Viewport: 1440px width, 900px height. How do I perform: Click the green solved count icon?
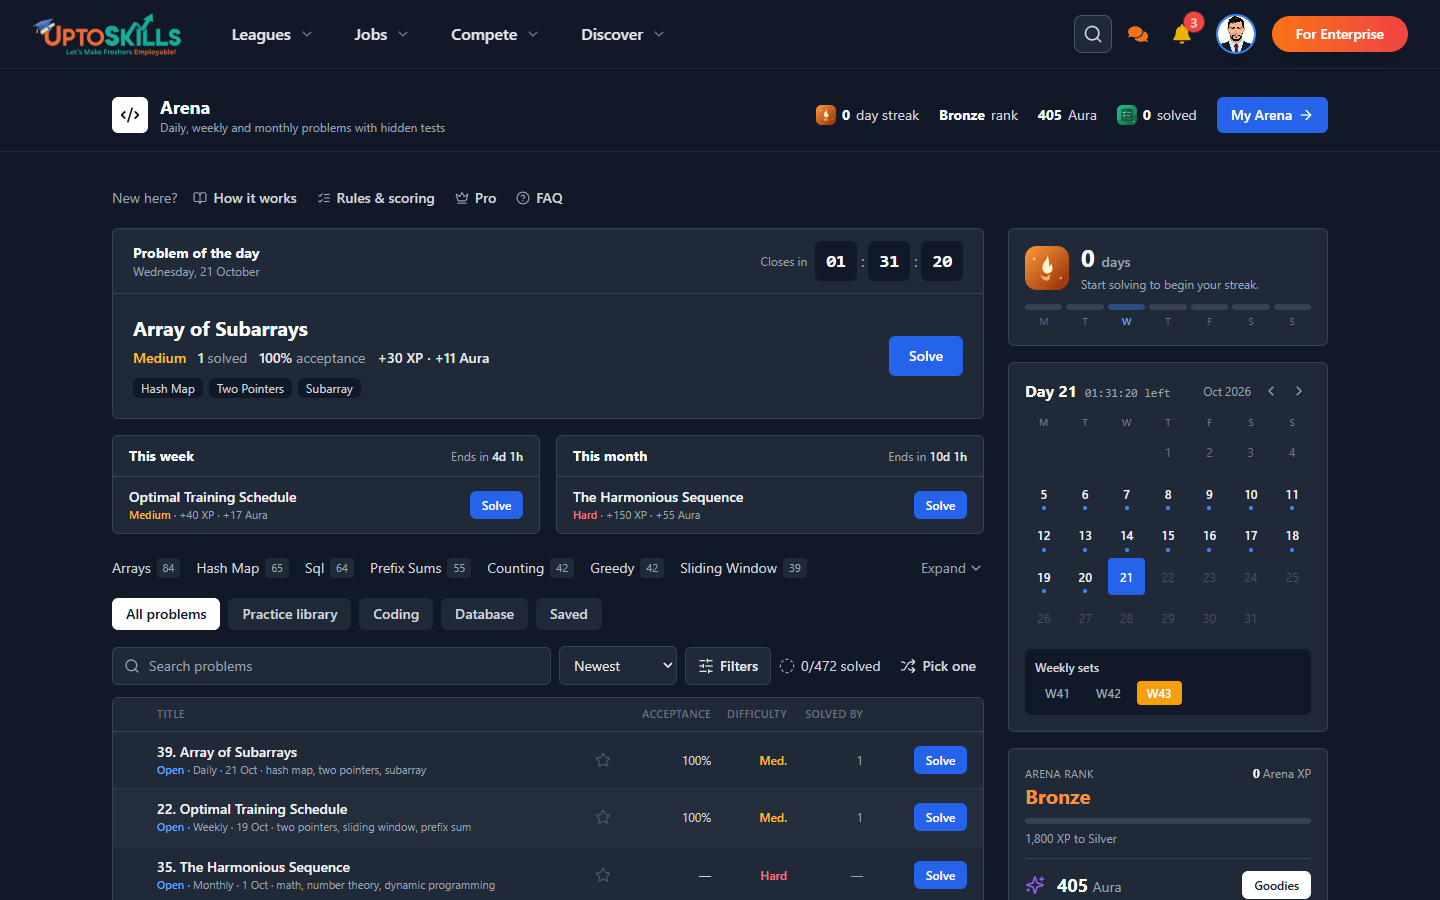point(1127,115)
